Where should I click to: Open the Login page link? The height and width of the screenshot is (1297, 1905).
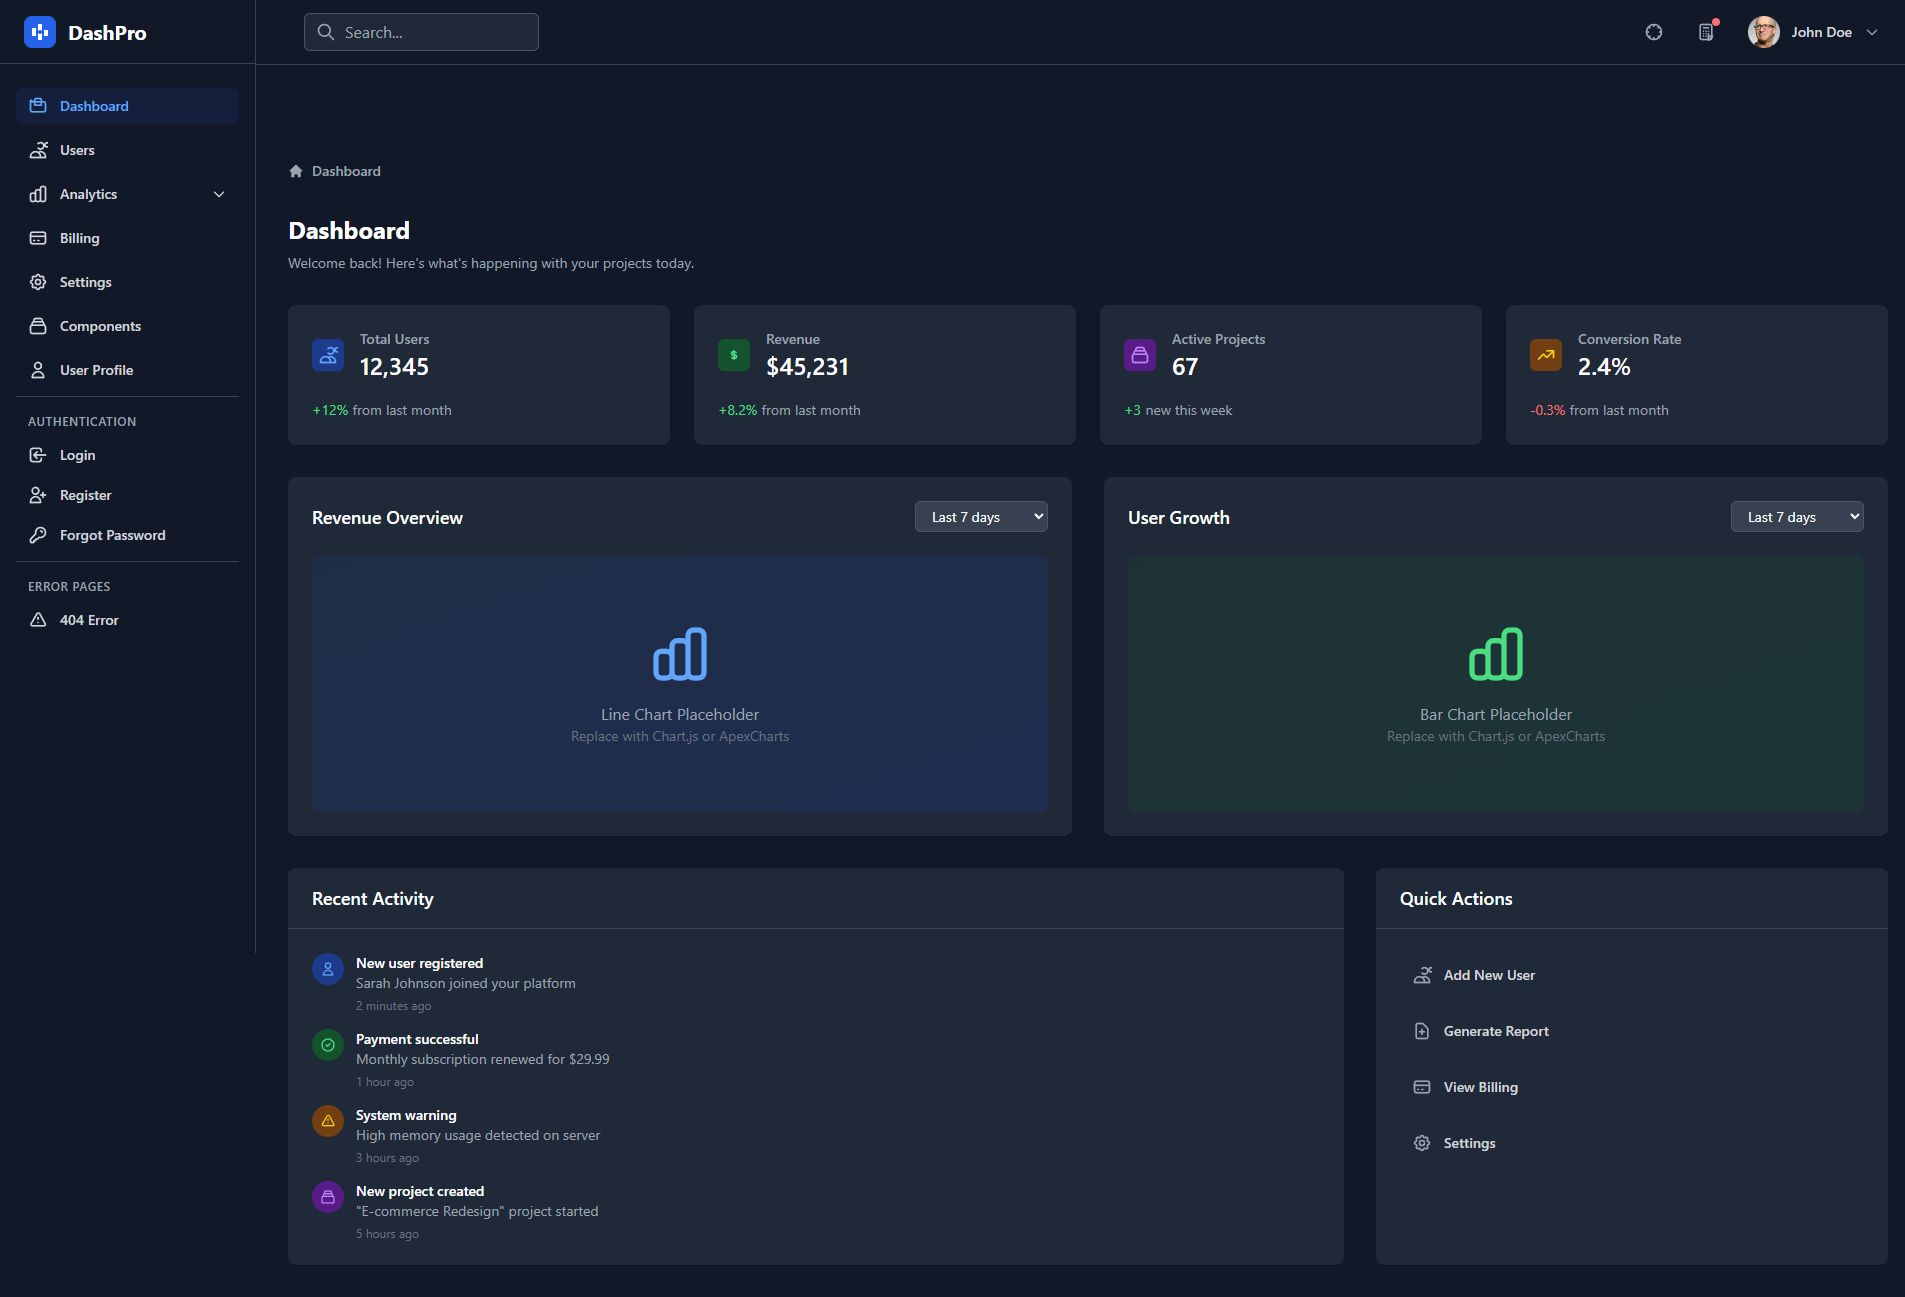77,455
